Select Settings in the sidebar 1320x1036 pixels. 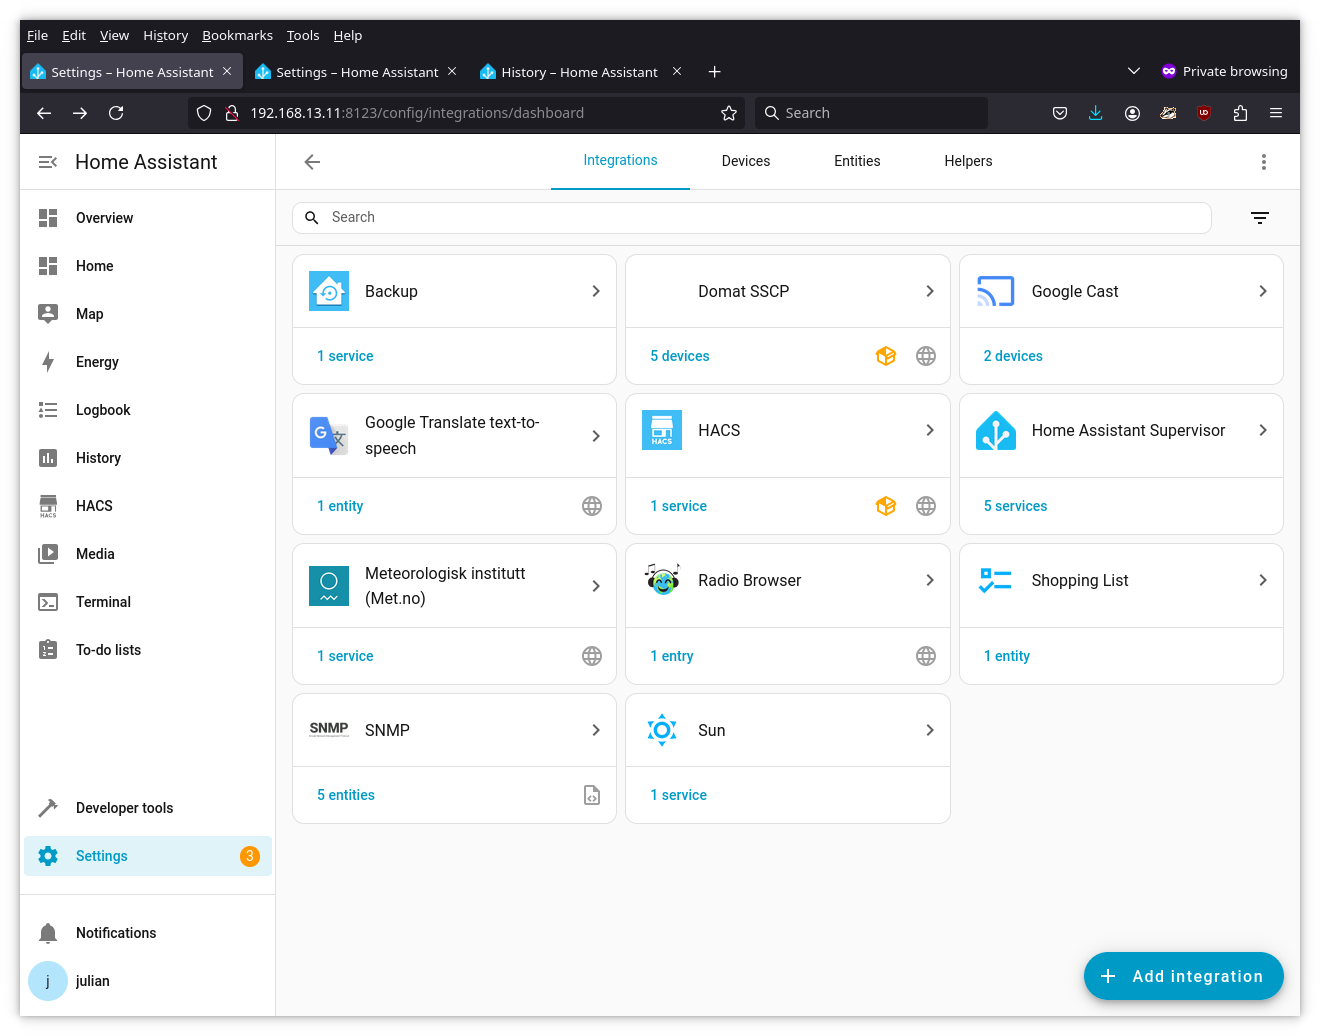(148, 856)
